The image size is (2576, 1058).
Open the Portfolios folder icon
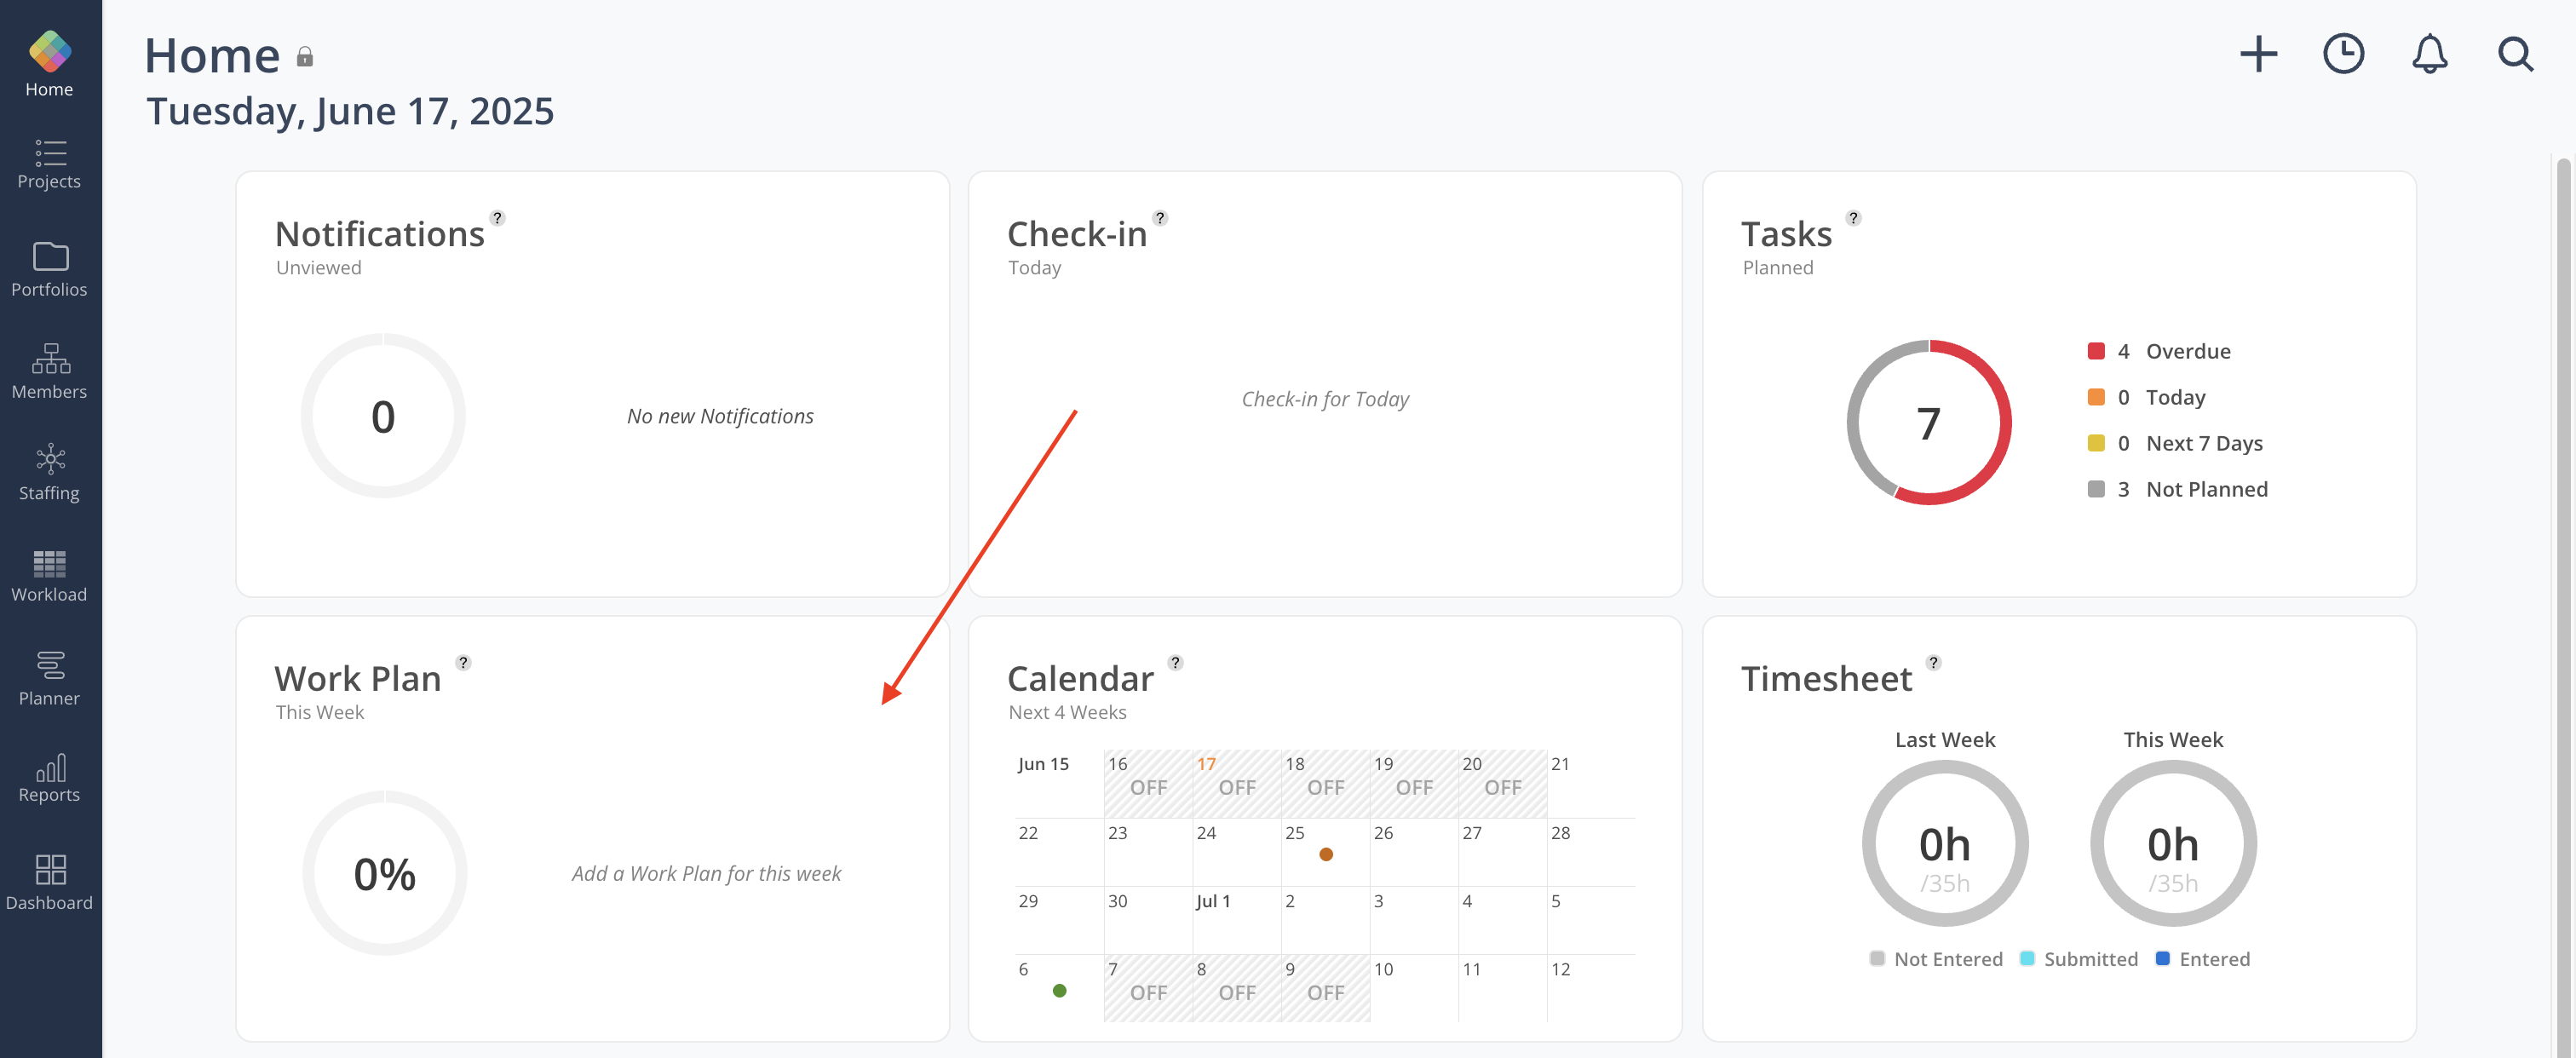[x=50, y=257]
